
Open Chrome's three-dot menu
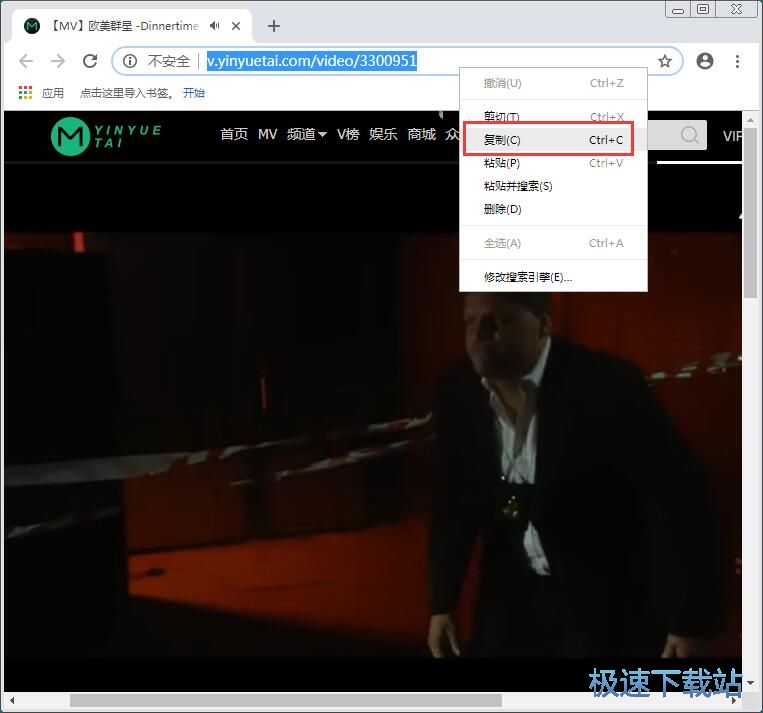737,61
